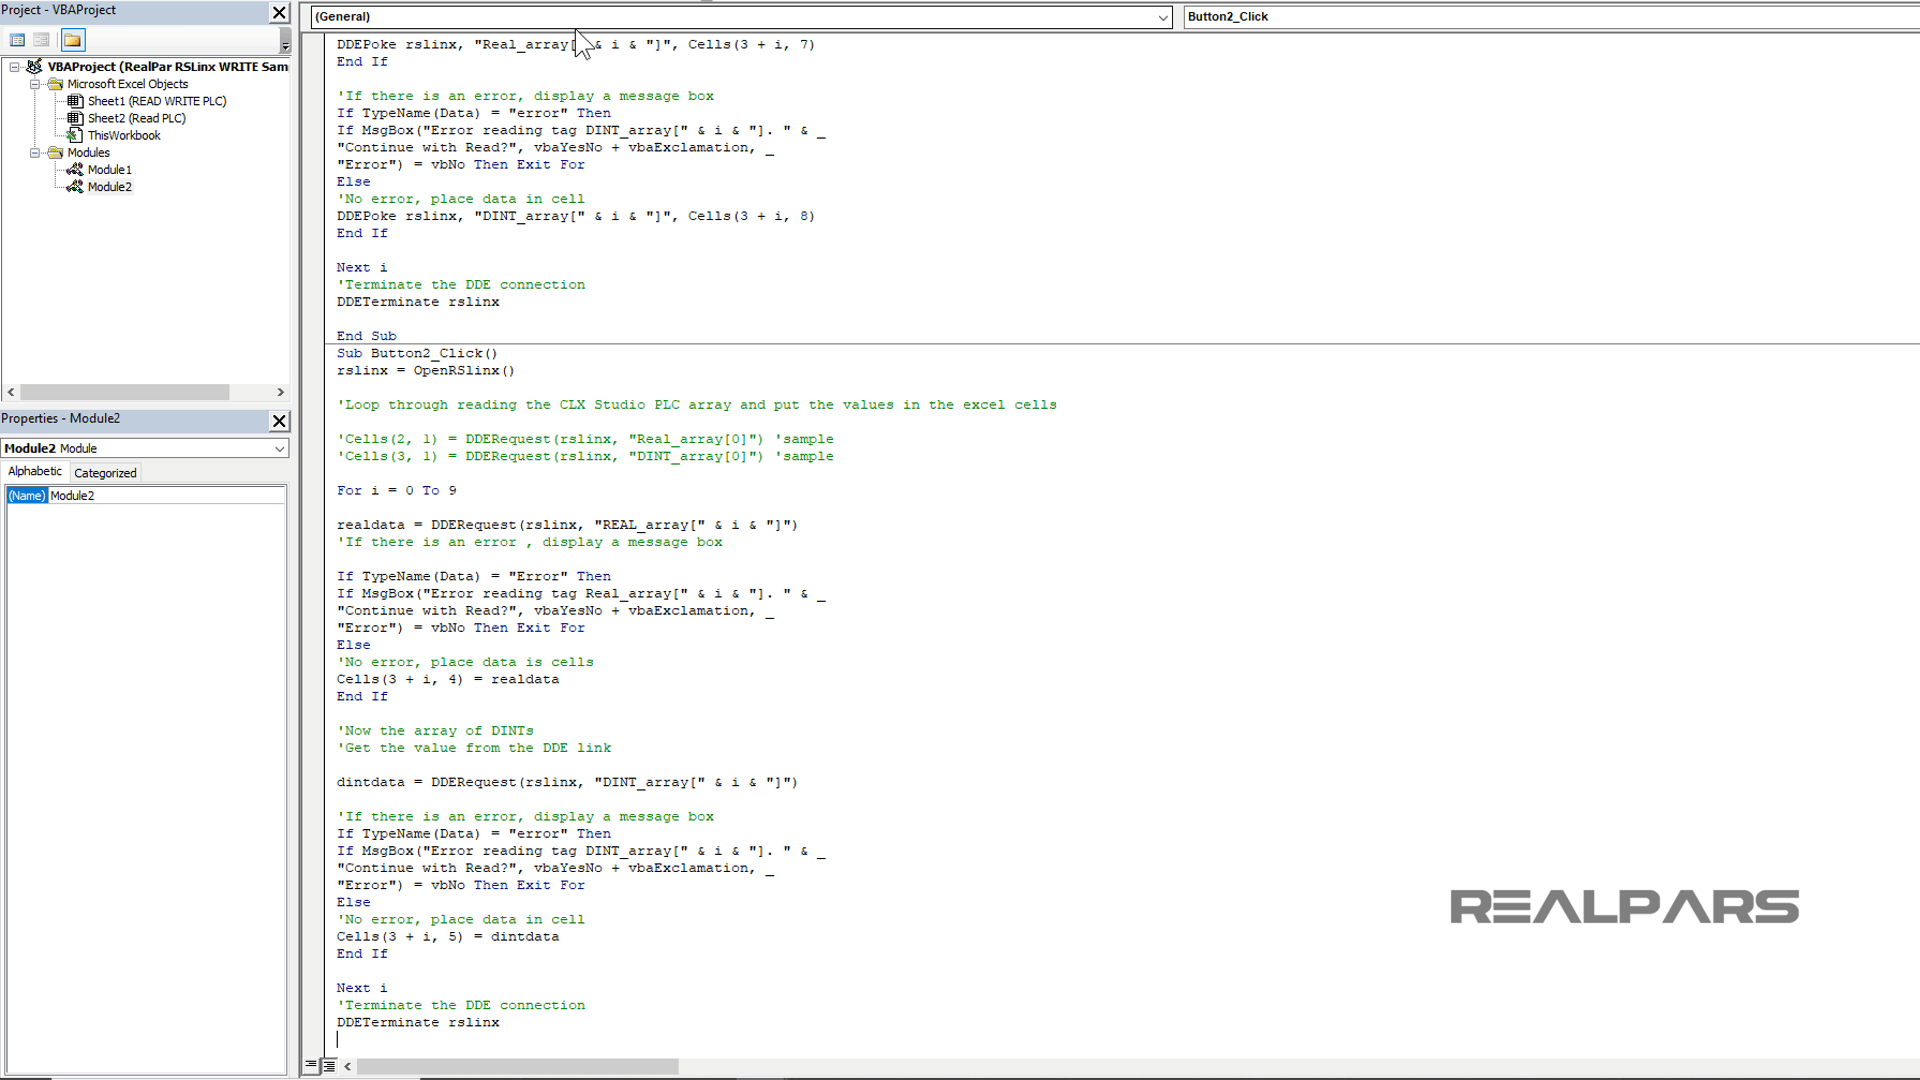Select the Modules folder label

point(89,153)
